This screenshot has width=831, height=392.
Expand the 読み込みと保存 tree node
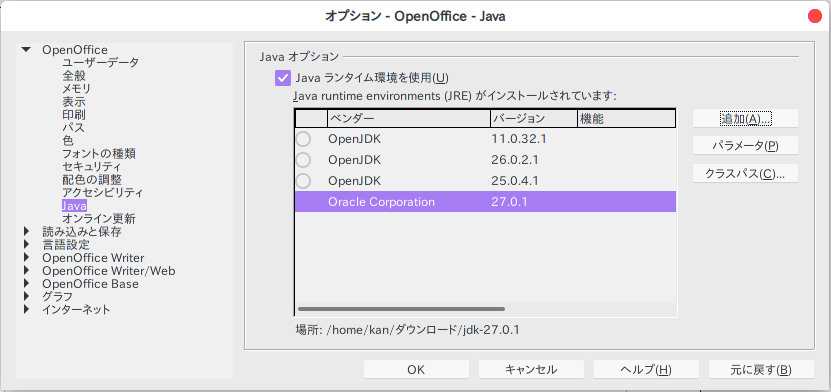point(27,232)
